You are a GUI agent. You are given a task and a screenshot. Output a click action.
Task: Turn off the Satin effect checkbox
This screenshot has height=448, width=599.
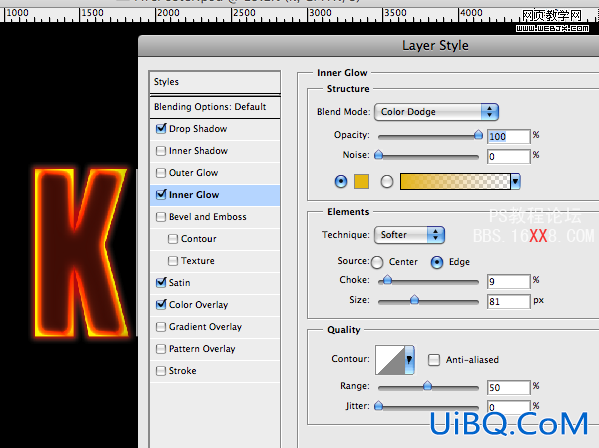click(x=161, y=283)
